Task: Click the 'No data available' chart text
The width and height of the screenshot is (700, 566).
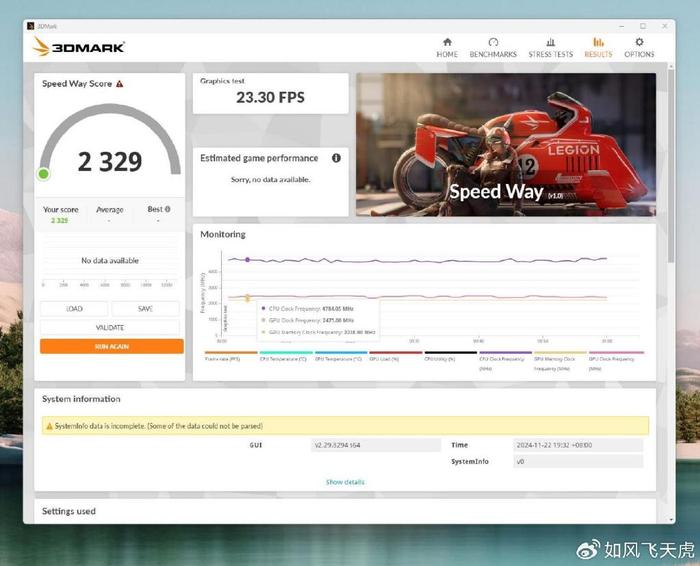Action: 110,260
